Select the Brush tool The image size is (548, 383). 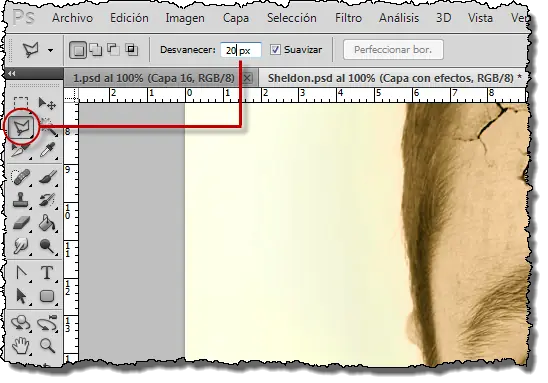point(48,177)
